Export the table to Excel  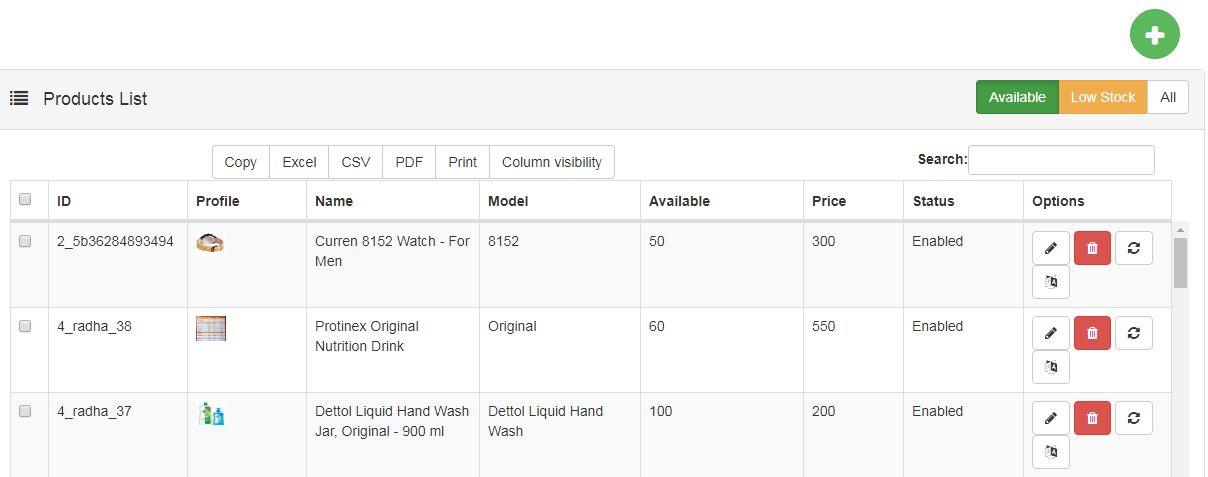(299, 162)
